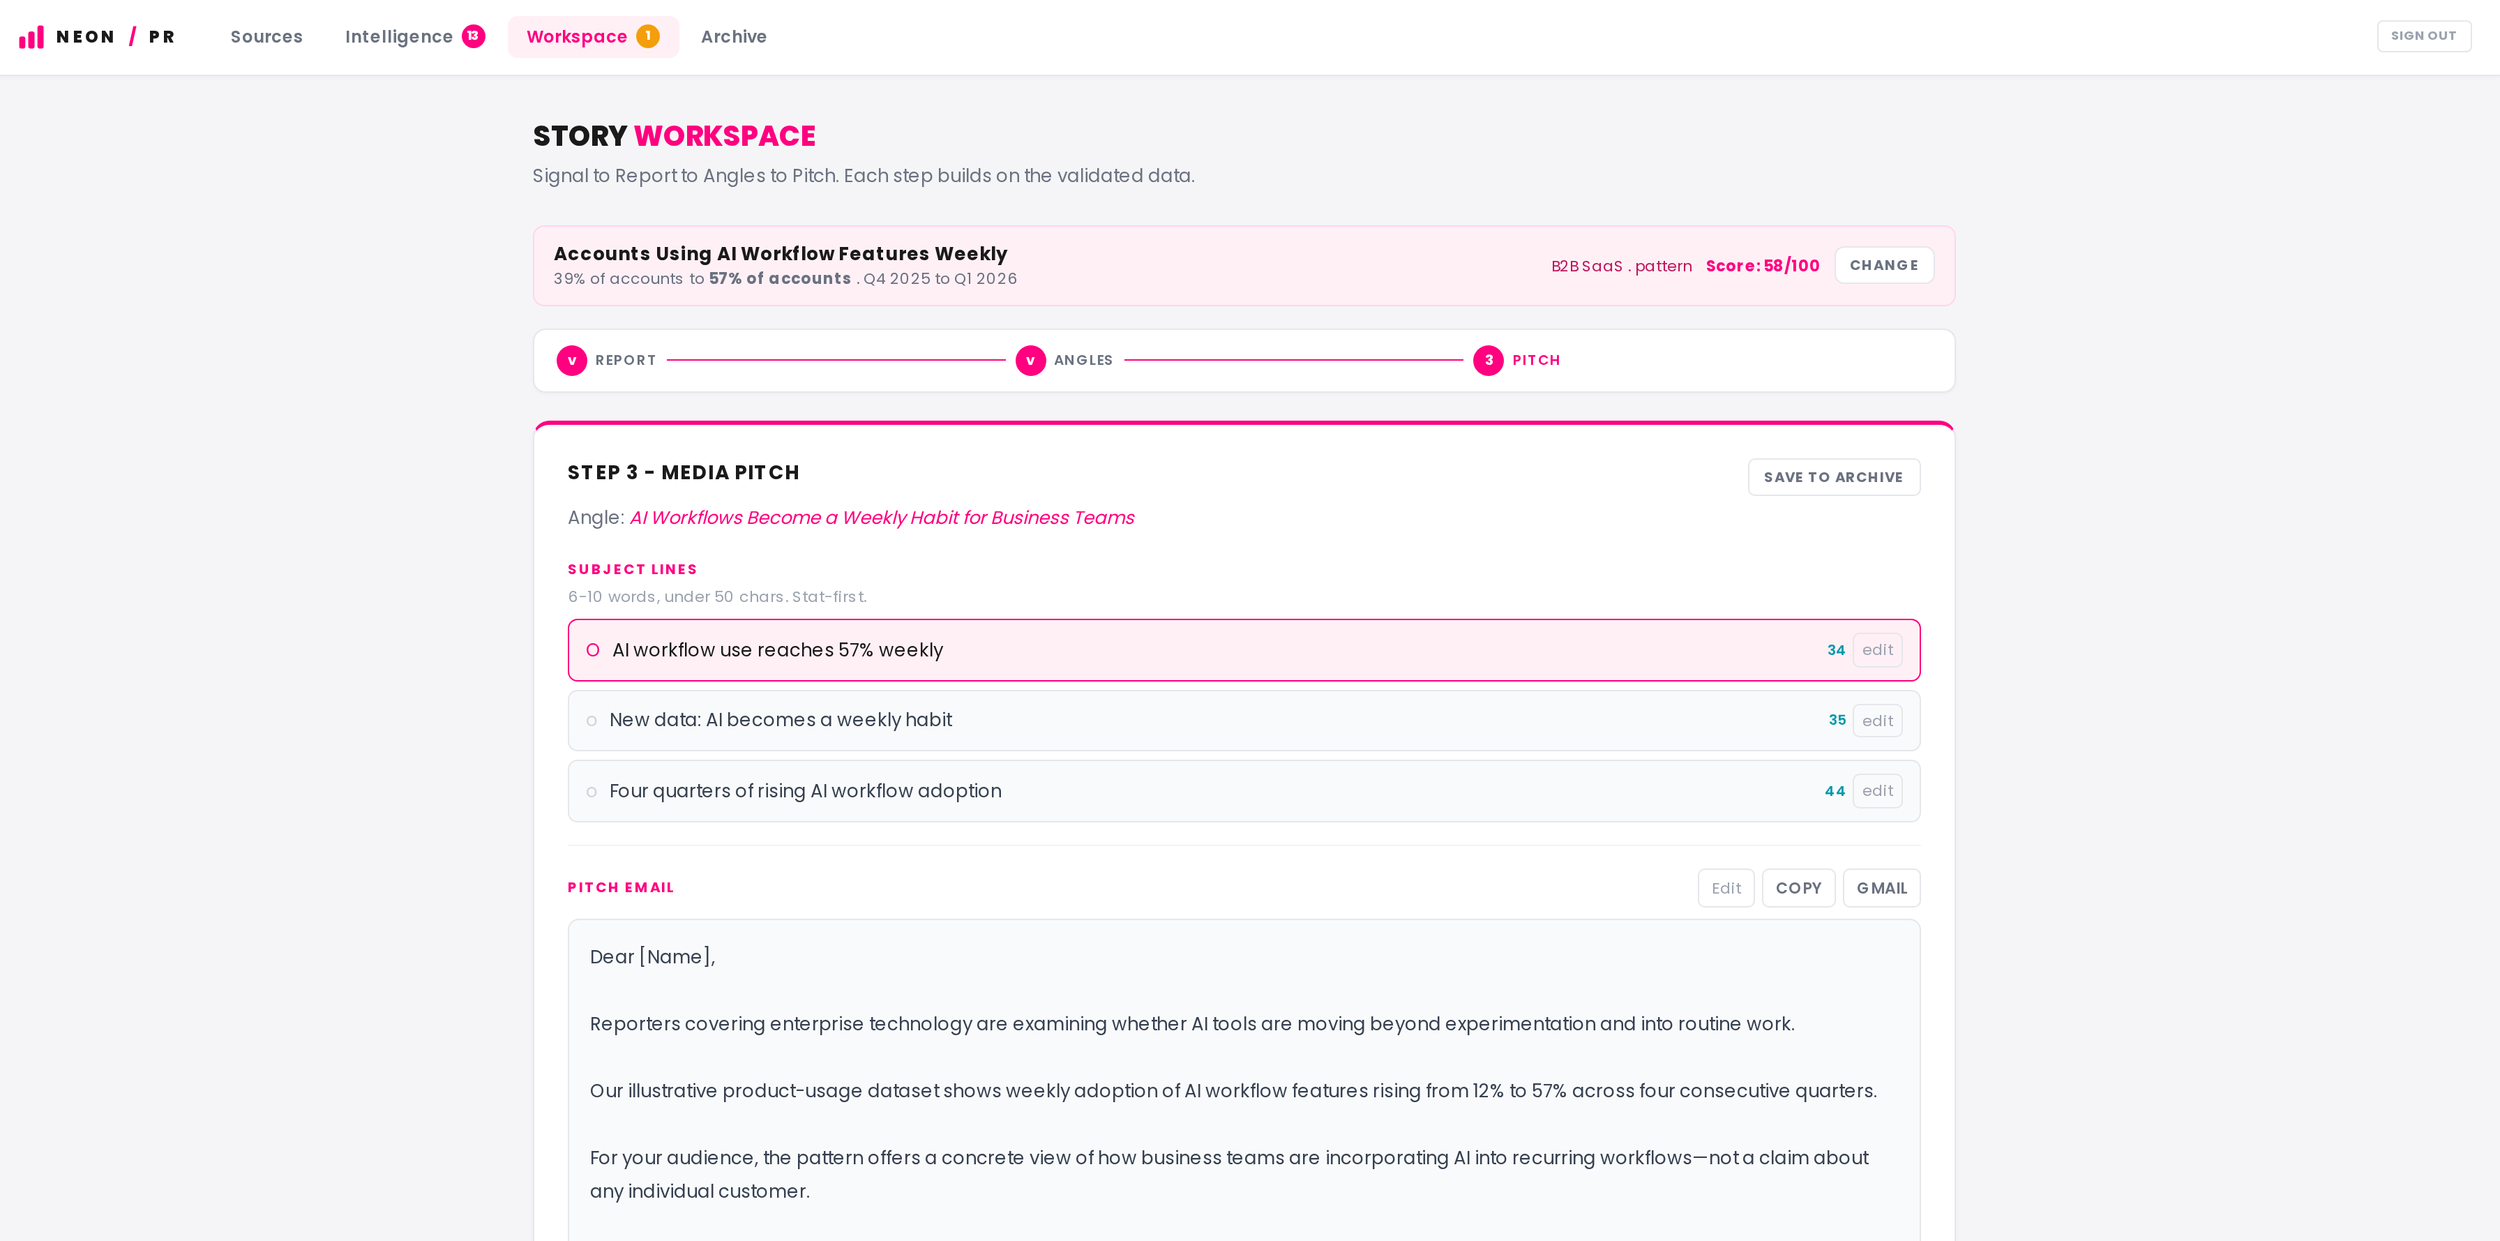
Task: Open the pitch in Gmail
Action: [1881, 888]
